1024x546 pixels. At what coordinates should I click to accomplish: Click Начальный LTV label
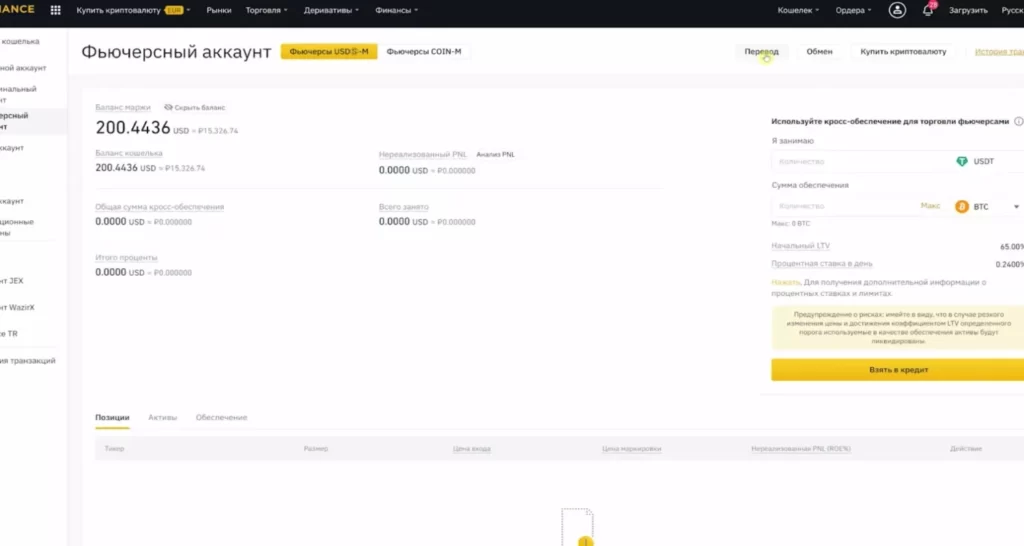click(801, 246)
